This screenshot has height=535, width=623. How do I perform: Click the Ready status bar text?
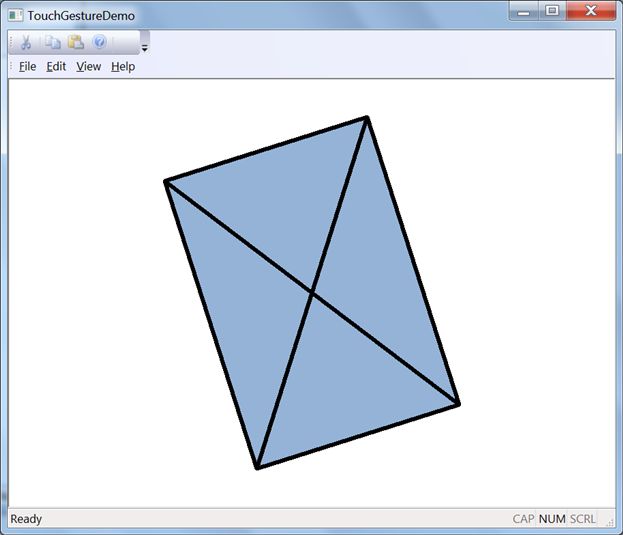pyautogui.click(x=26, y=519)
